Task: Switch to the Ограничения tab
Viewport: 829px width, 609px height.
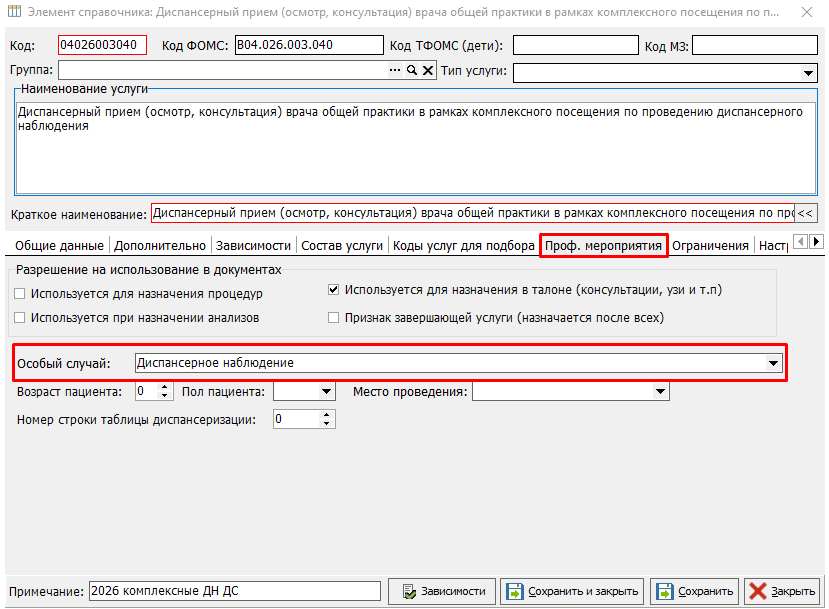Action: (x=711, y=246)
